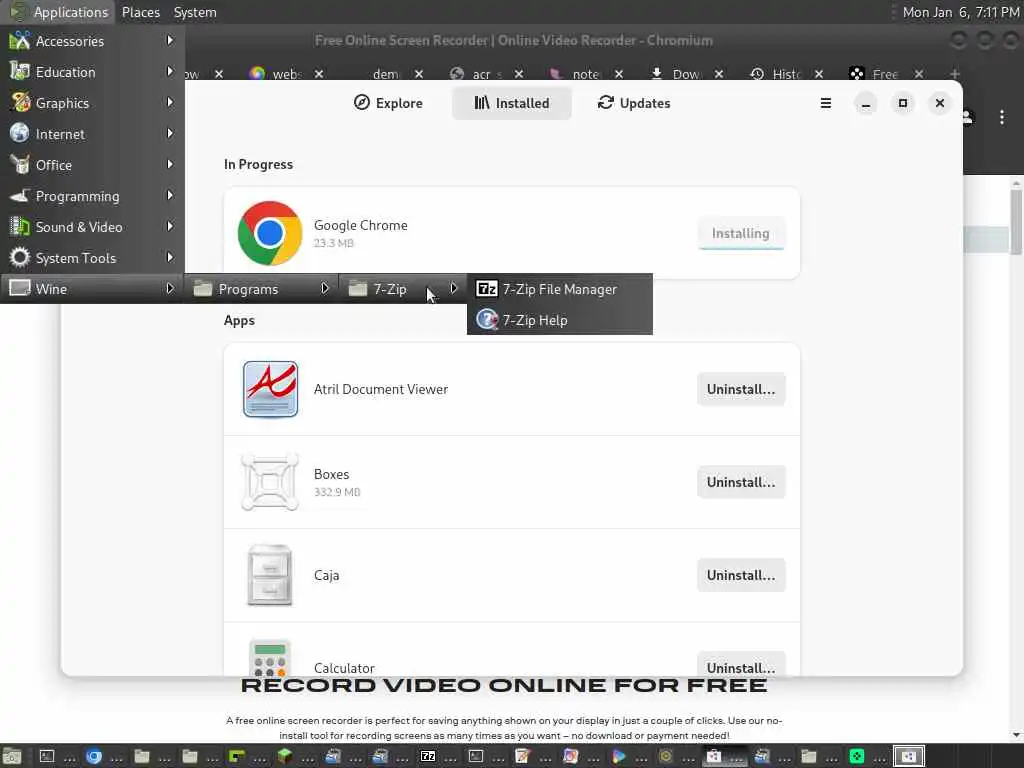This screenshot has height=768, width=1024.
Task: Select the 7-Zip folder menu item
Action: (x=402, y=289)
